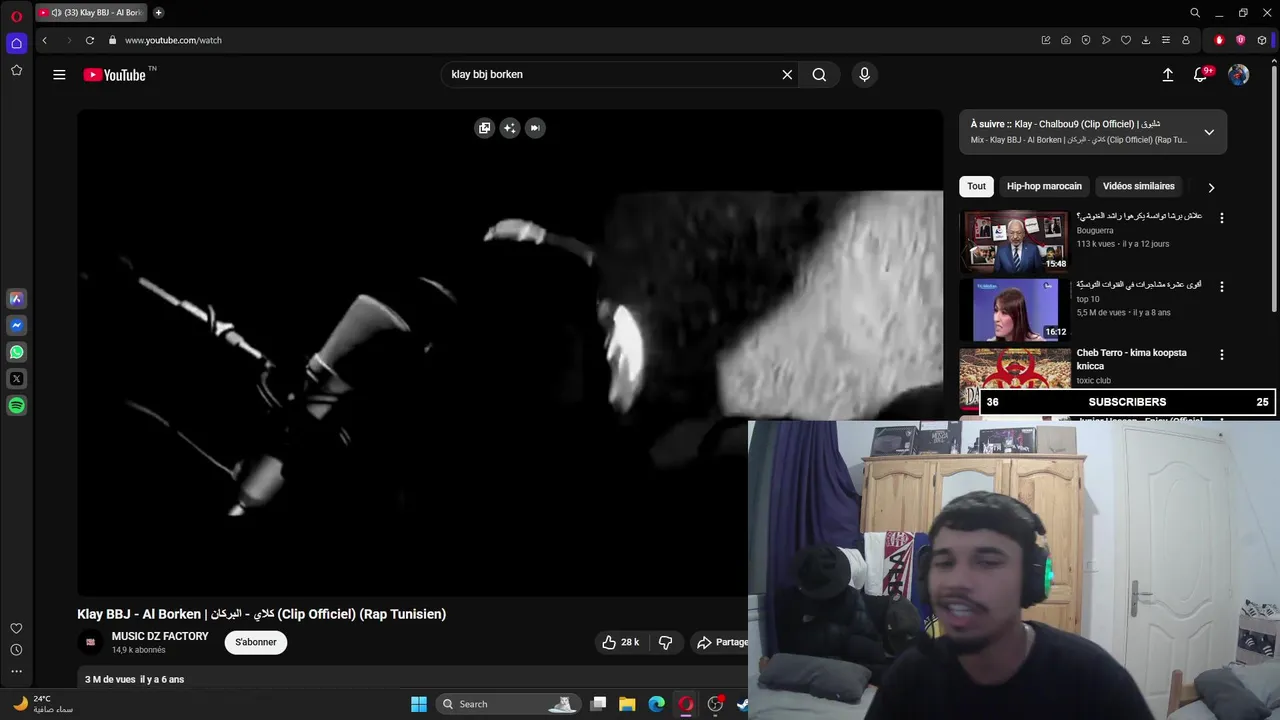Image resolution: width=1280 pixels, height=720 pixels.
Task: Click the Windows taskbar Search box
Action: 509,704
